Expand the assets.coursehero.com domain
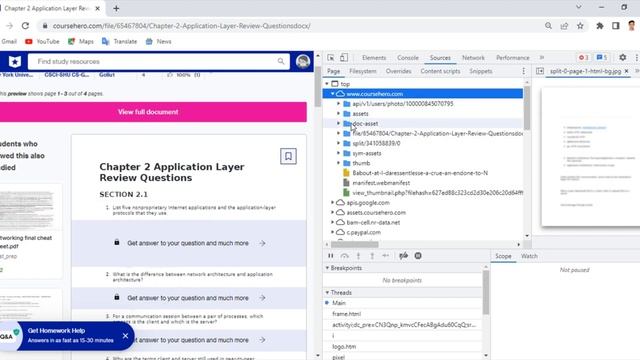640x360 pixels. pos(333,212)
